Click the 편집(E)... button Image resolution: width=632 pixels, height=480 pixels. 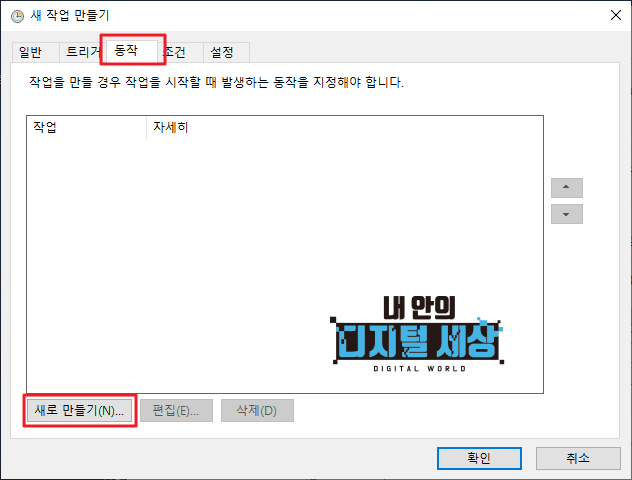(x=176, y=411)
